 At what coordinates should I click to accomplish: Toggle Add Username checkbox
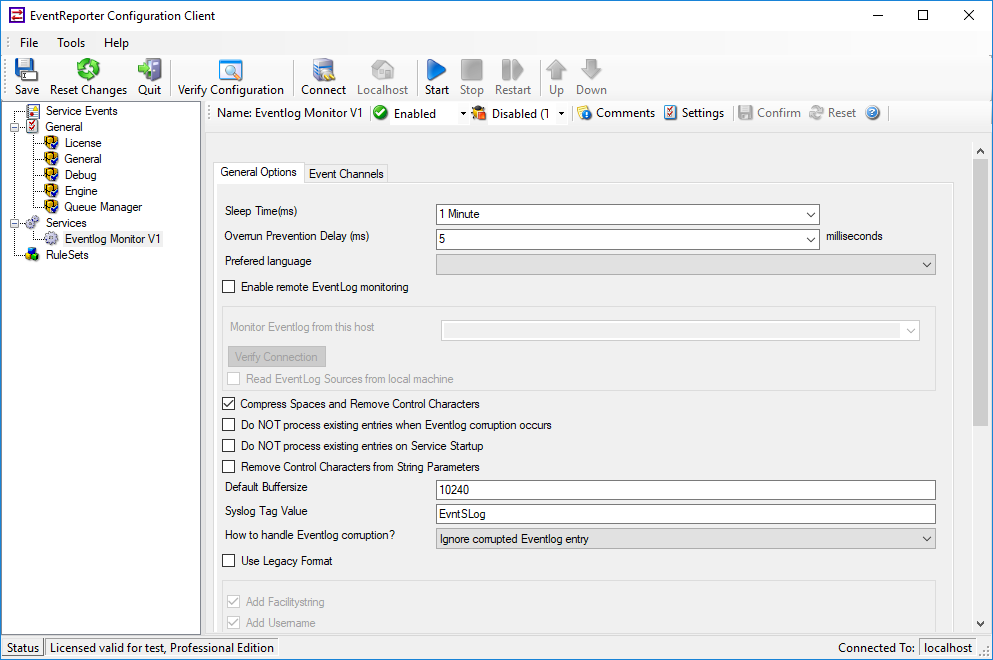pos(234,622)
